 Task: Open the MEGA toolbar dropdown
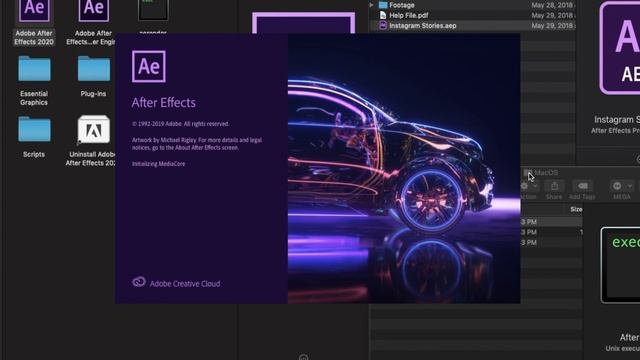[x=622, y=186]
